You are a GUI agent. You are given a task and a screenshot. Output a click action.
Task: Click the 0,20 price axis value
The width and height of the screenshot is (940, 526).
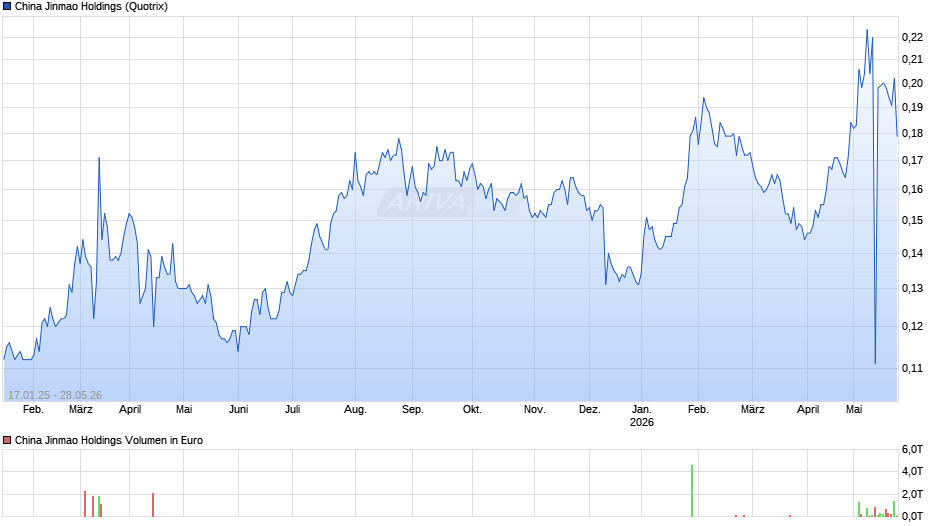point(912,83)
